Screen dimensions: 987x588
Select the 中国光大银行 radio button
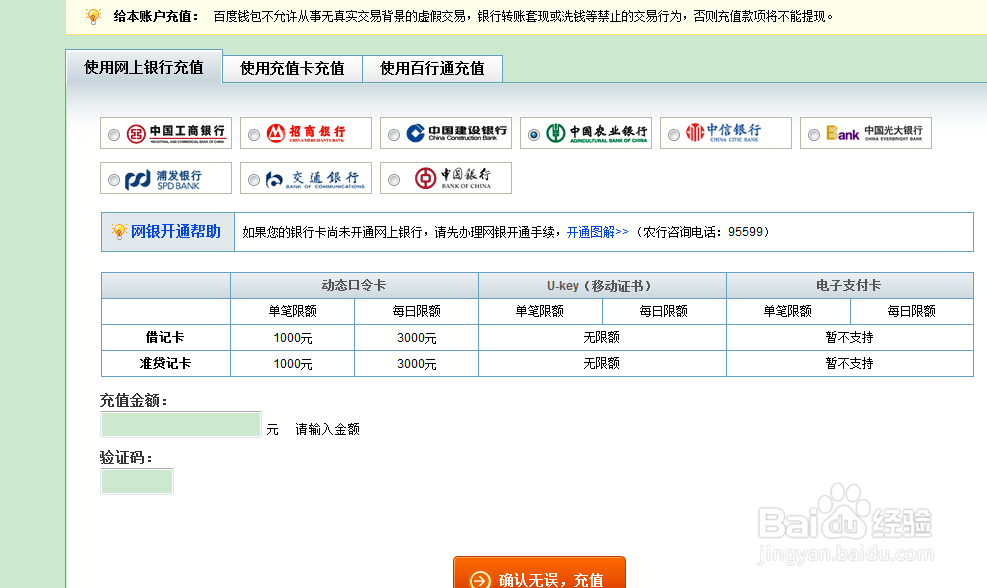tap(814, 135)
